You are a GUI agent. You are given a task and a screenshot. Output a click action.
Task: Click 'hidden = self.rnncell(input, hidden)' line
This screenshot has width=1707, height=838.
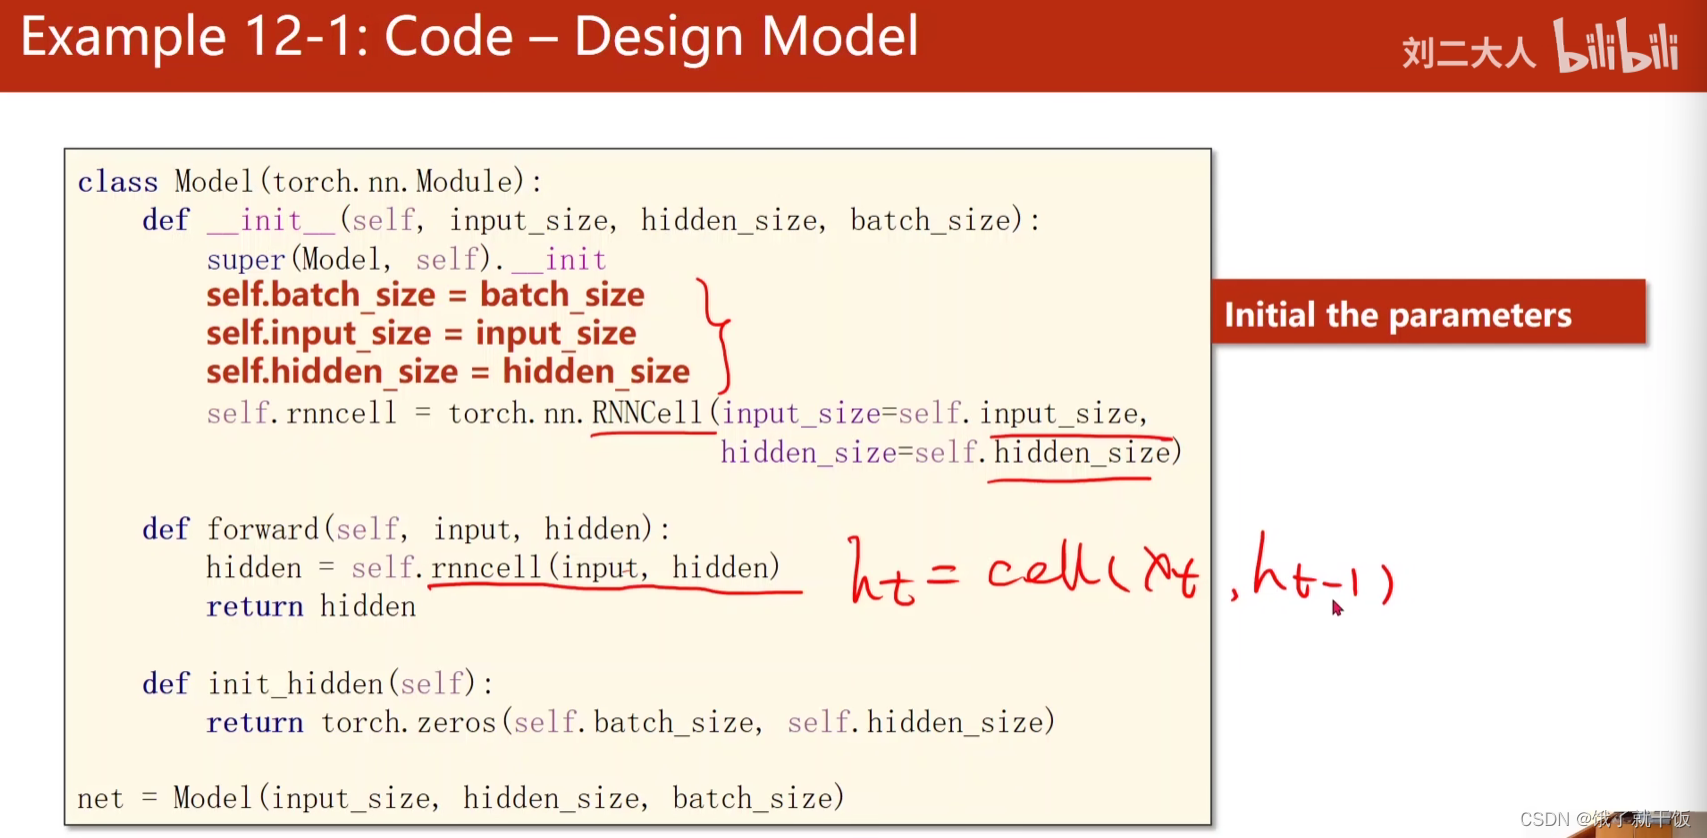(x=493, y=568)
